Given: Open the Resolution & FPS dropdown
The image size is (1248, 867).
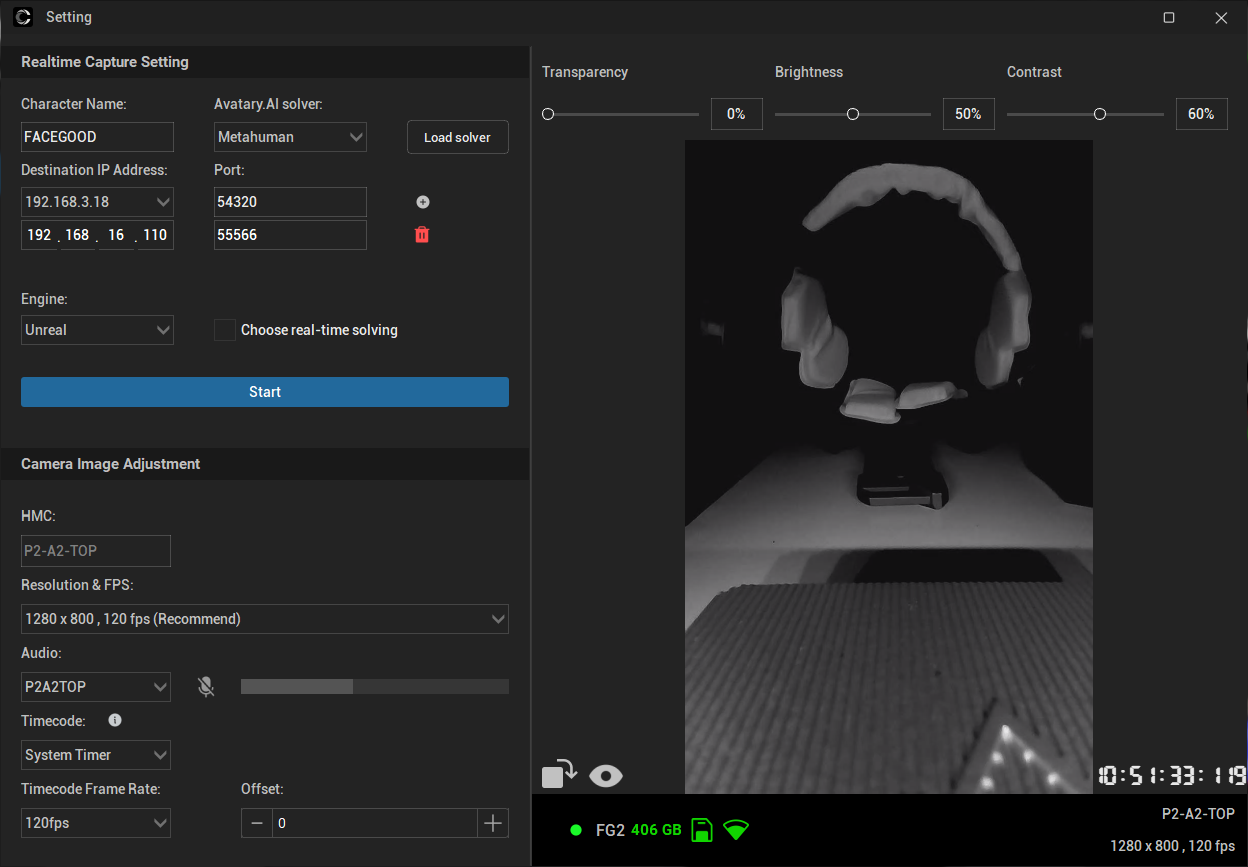Looking at the screenshot, I should 265,619.
